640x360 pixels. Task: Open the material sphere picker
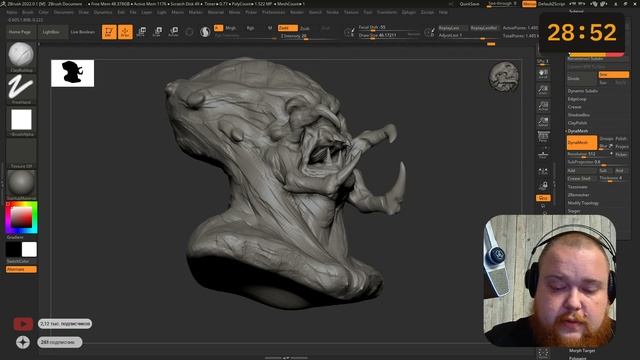point(21,184)
